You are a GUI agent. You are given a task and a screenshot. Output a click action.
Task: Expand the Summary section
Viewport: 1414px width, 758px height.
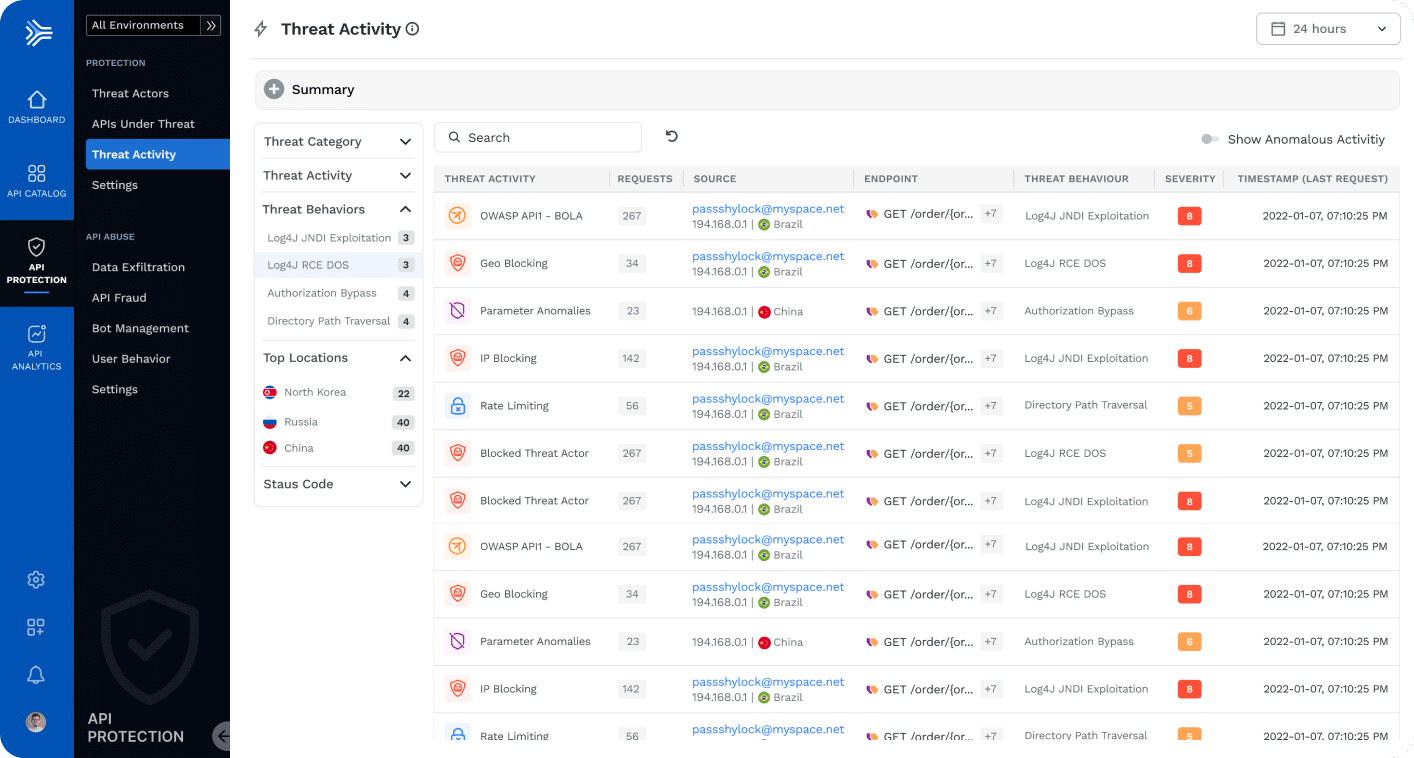[274, 90]
